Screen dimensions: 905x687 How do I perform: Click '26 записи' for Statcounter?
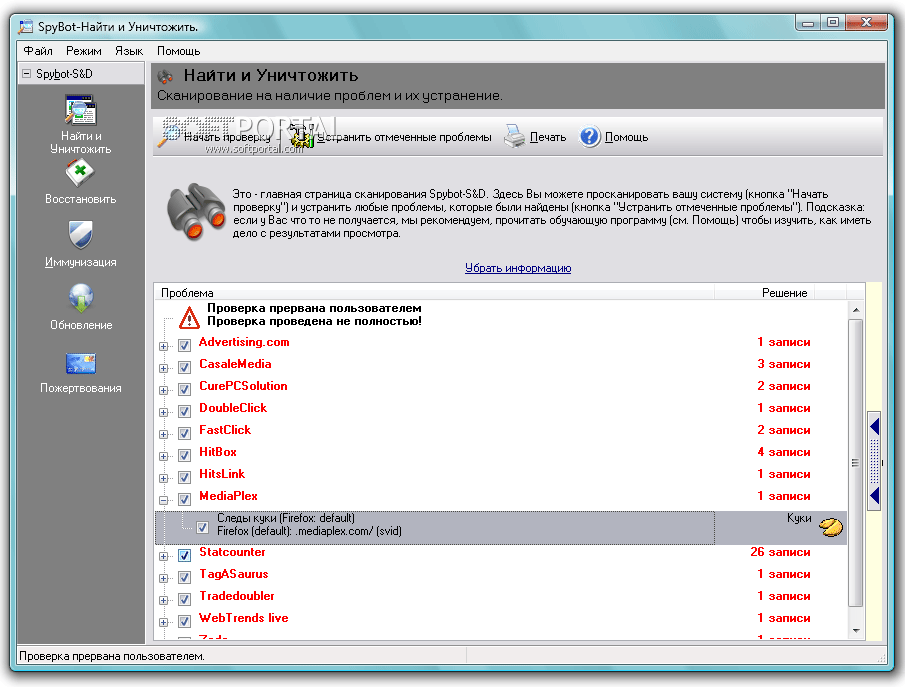pos(780,552)
